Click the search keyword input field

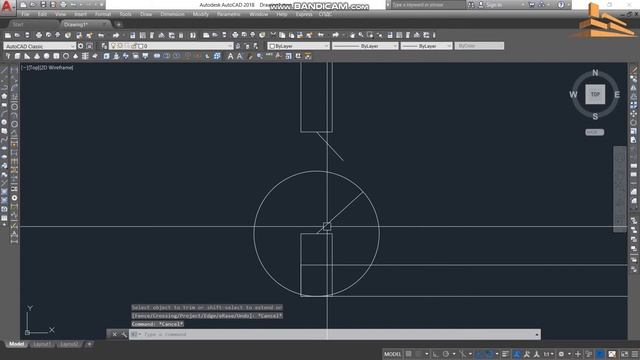[x=428, y=5]
